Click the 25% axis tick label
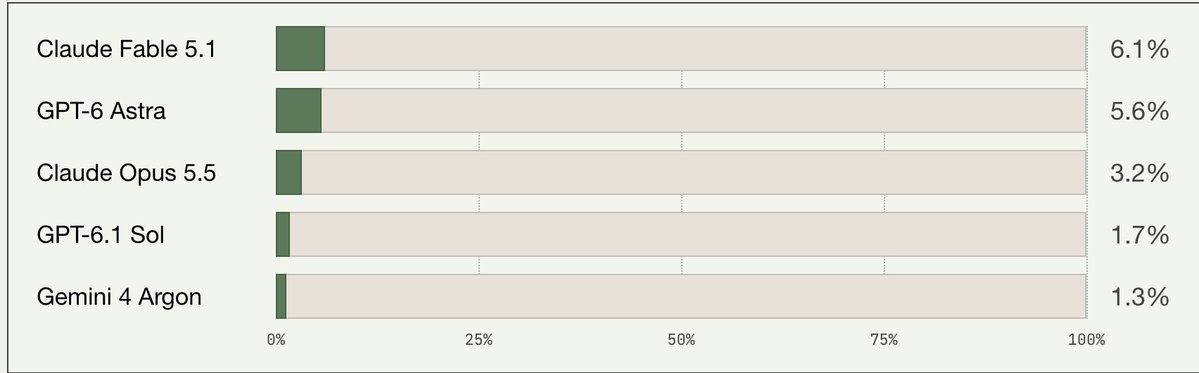 coord(479,340)
